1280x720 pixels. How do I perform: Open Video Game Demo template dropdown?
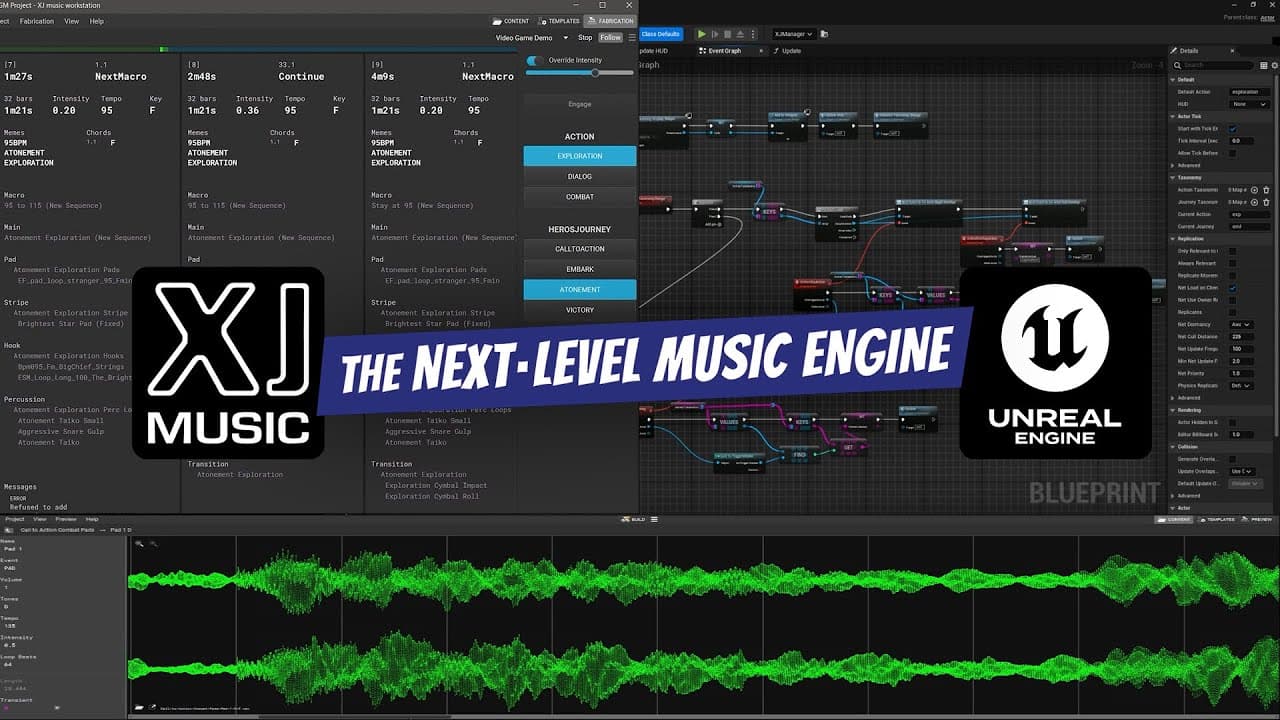click(532, 38)
